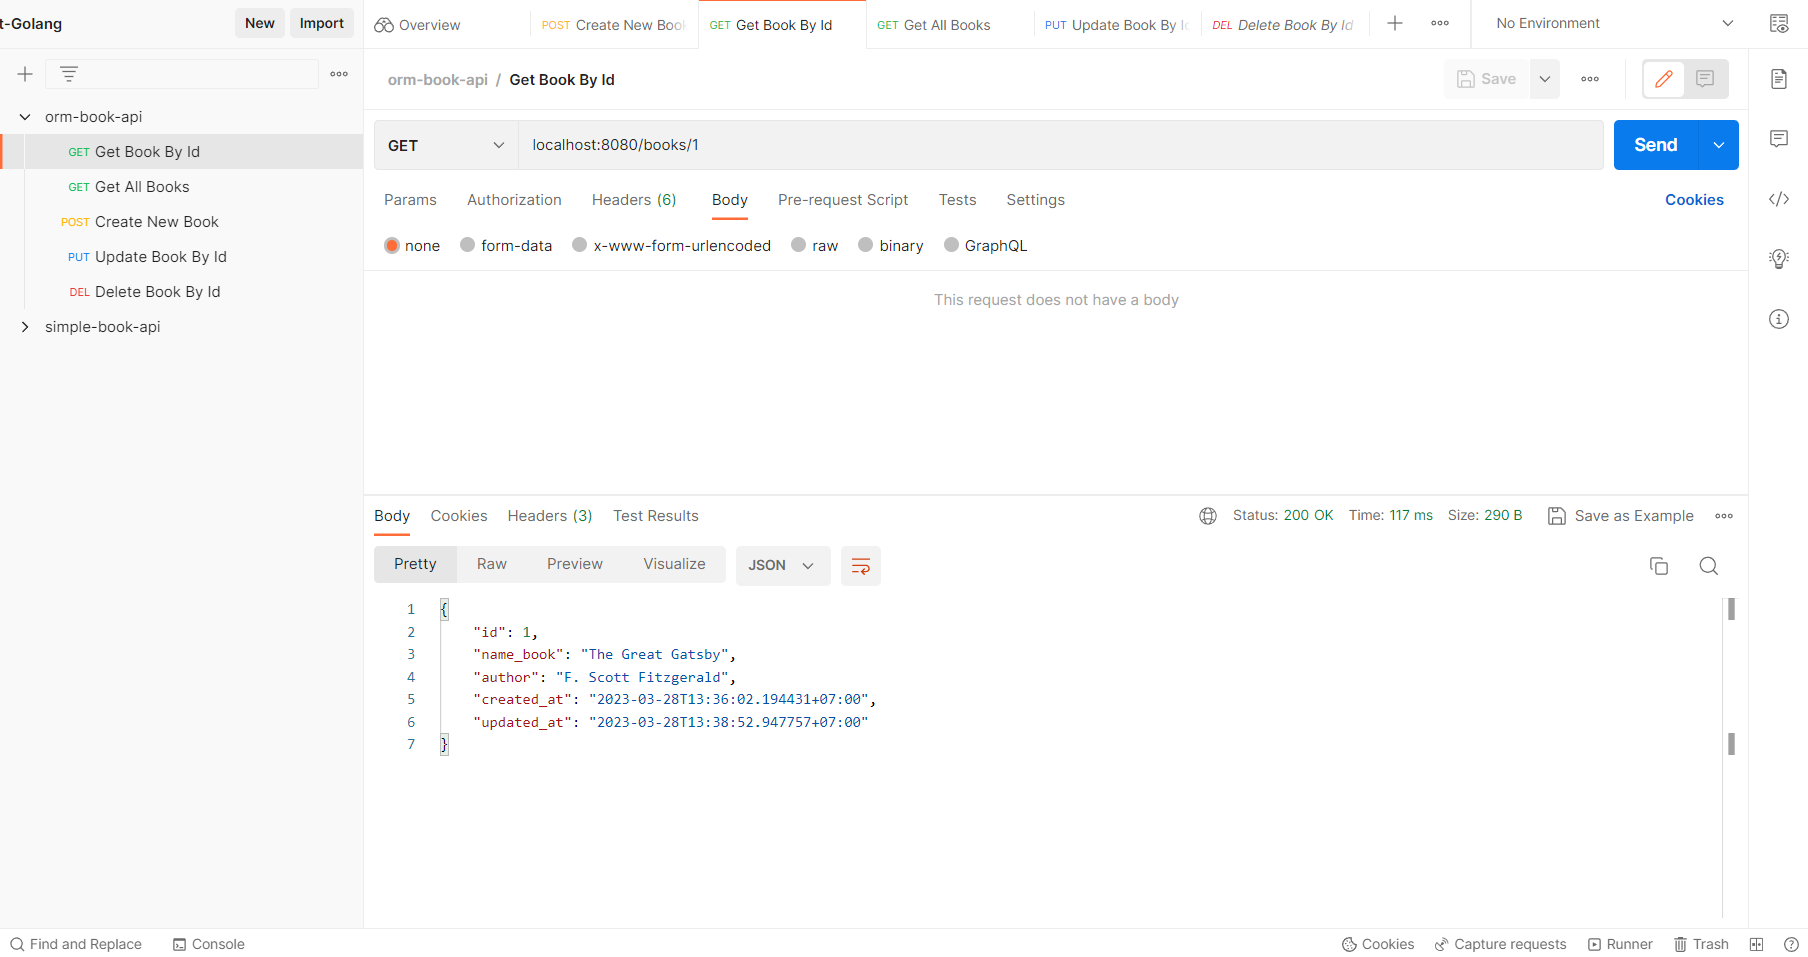Open tab bar more options ellipsis
The image size is (1808, 957).
click(1440, 23)
